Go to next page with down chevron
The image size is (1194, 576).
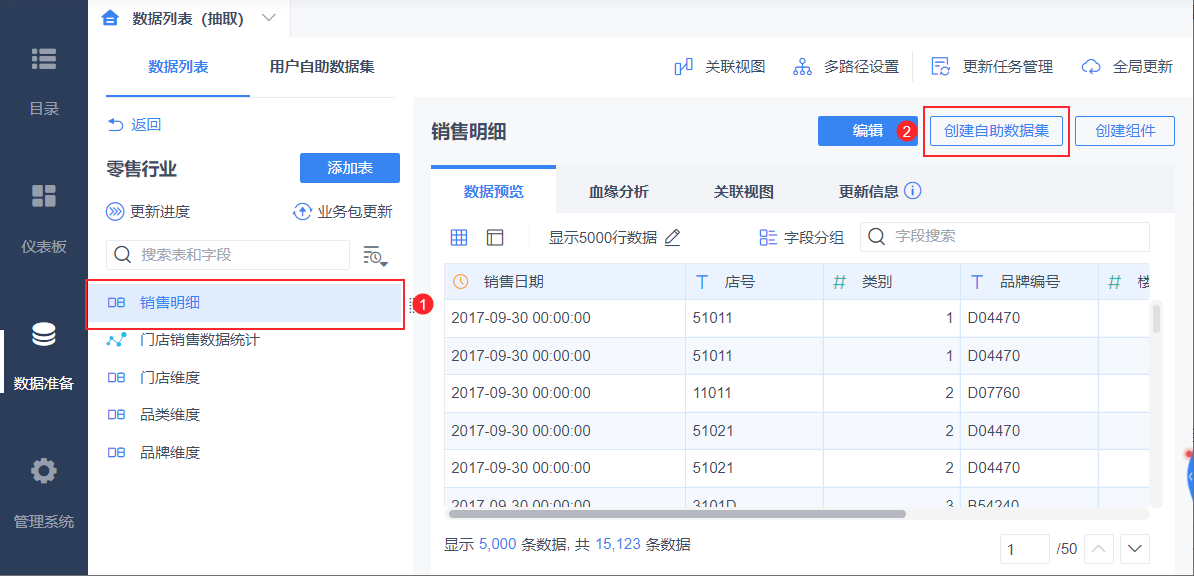(x=1135, y=548)
